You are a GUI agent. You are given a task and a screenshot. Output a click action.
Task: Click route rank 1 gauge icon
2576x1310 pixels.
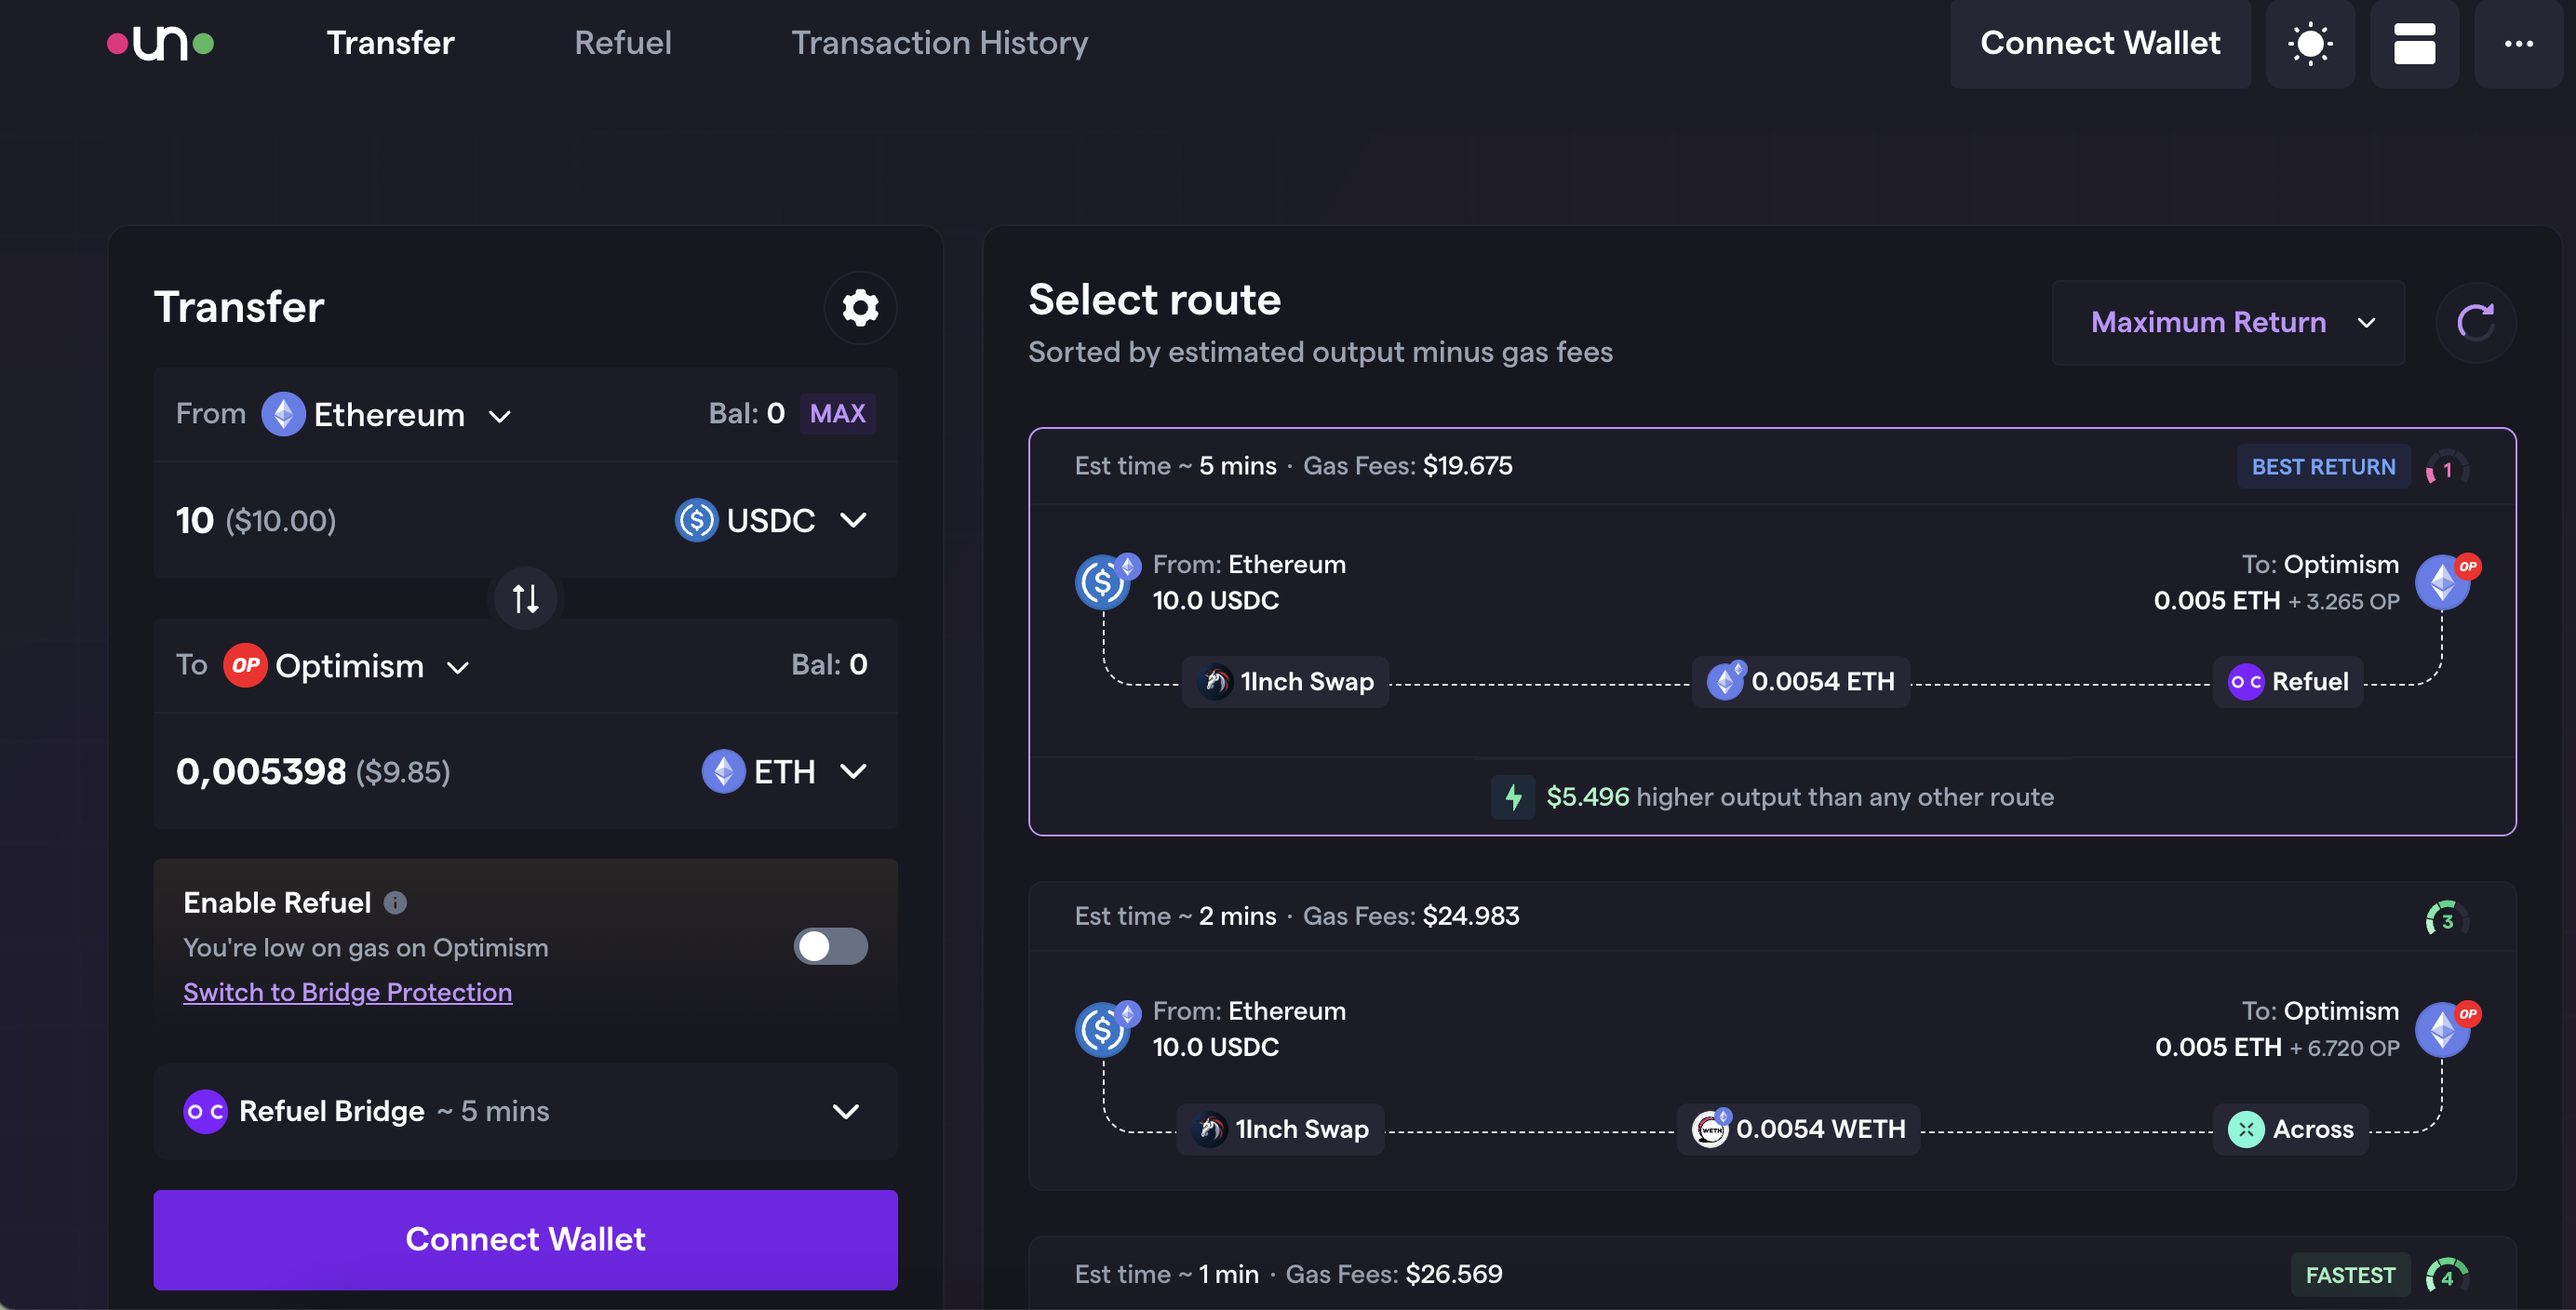2446,468
